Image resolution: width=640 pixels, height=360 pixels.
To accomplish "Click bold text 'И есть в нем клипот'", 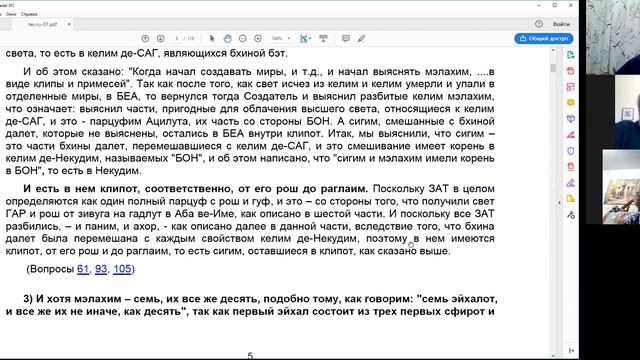I will (82, 189).
